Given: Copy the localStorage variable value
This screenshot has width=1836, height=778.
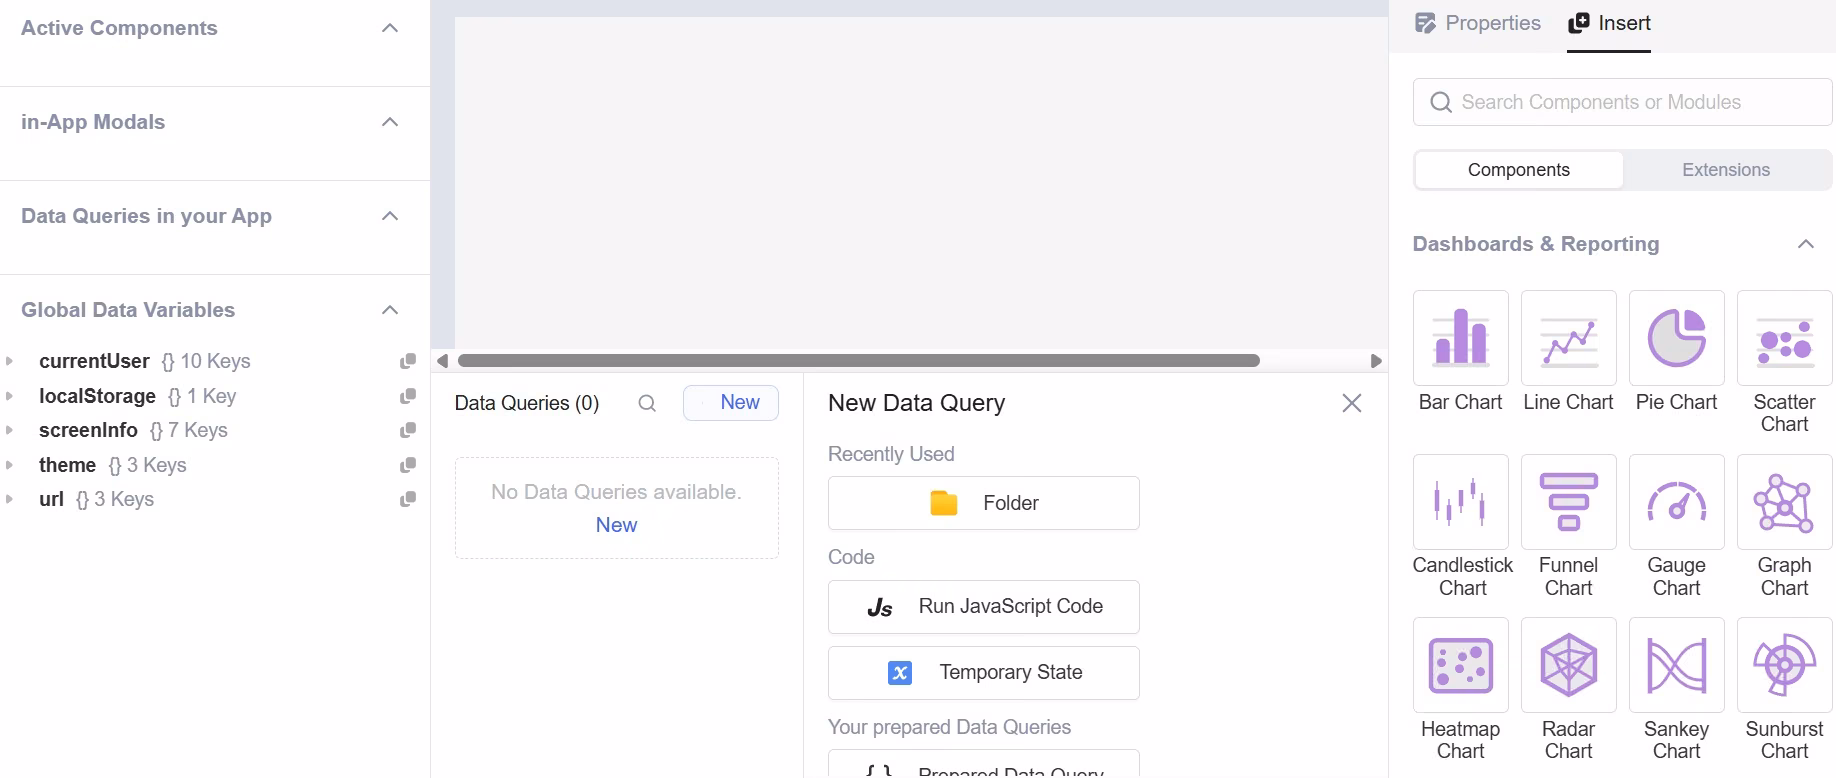Looking at the screenshot, I should click(x=408, y=396).
